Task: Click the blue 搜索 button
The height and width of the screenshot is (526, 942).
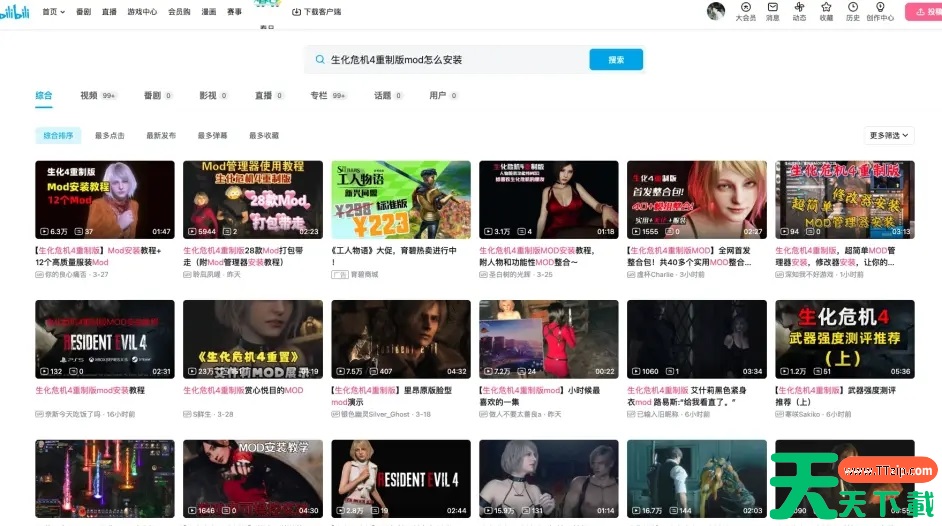Action: coord(616,59)
